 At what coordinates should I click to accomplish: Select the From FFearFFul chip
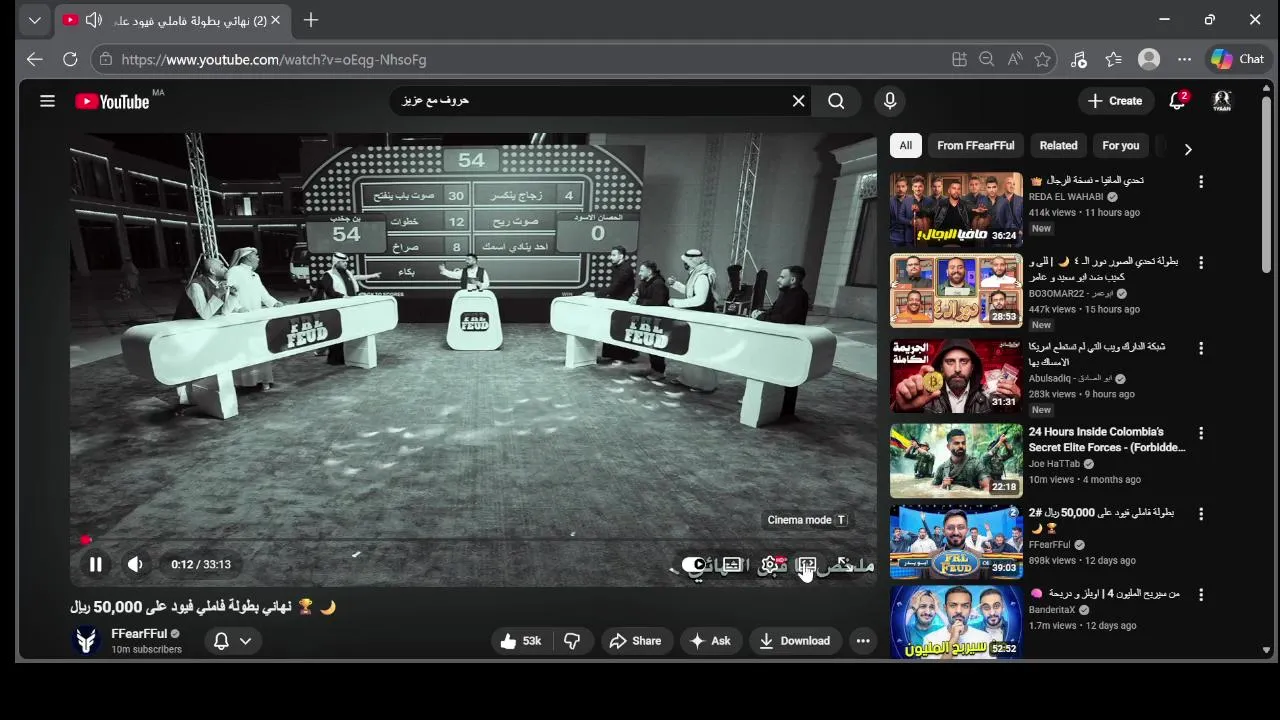click(x=975, y=146)
